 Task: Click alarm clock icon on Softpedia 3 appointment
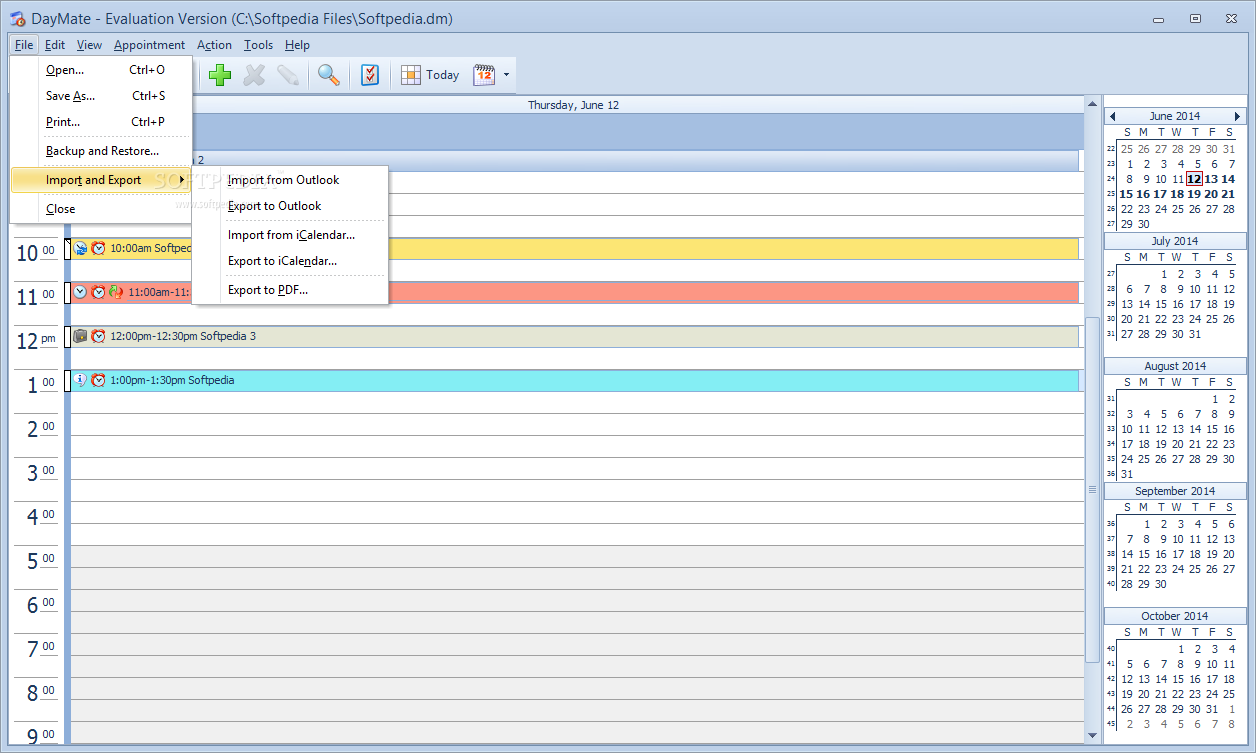[x=98, y=336]
